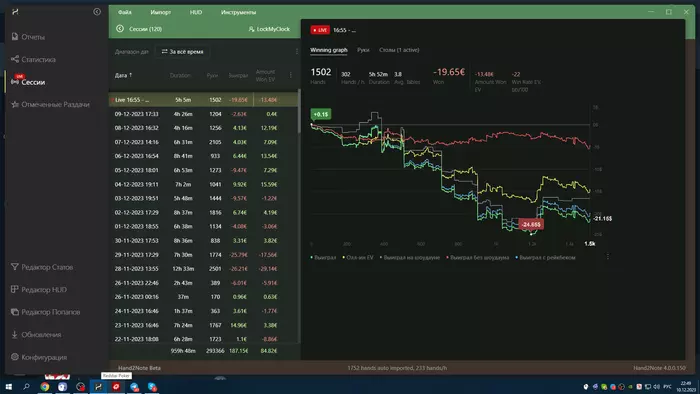Open Импорт menu
Screen dimensions: 700x394
[x=161, y=12]
